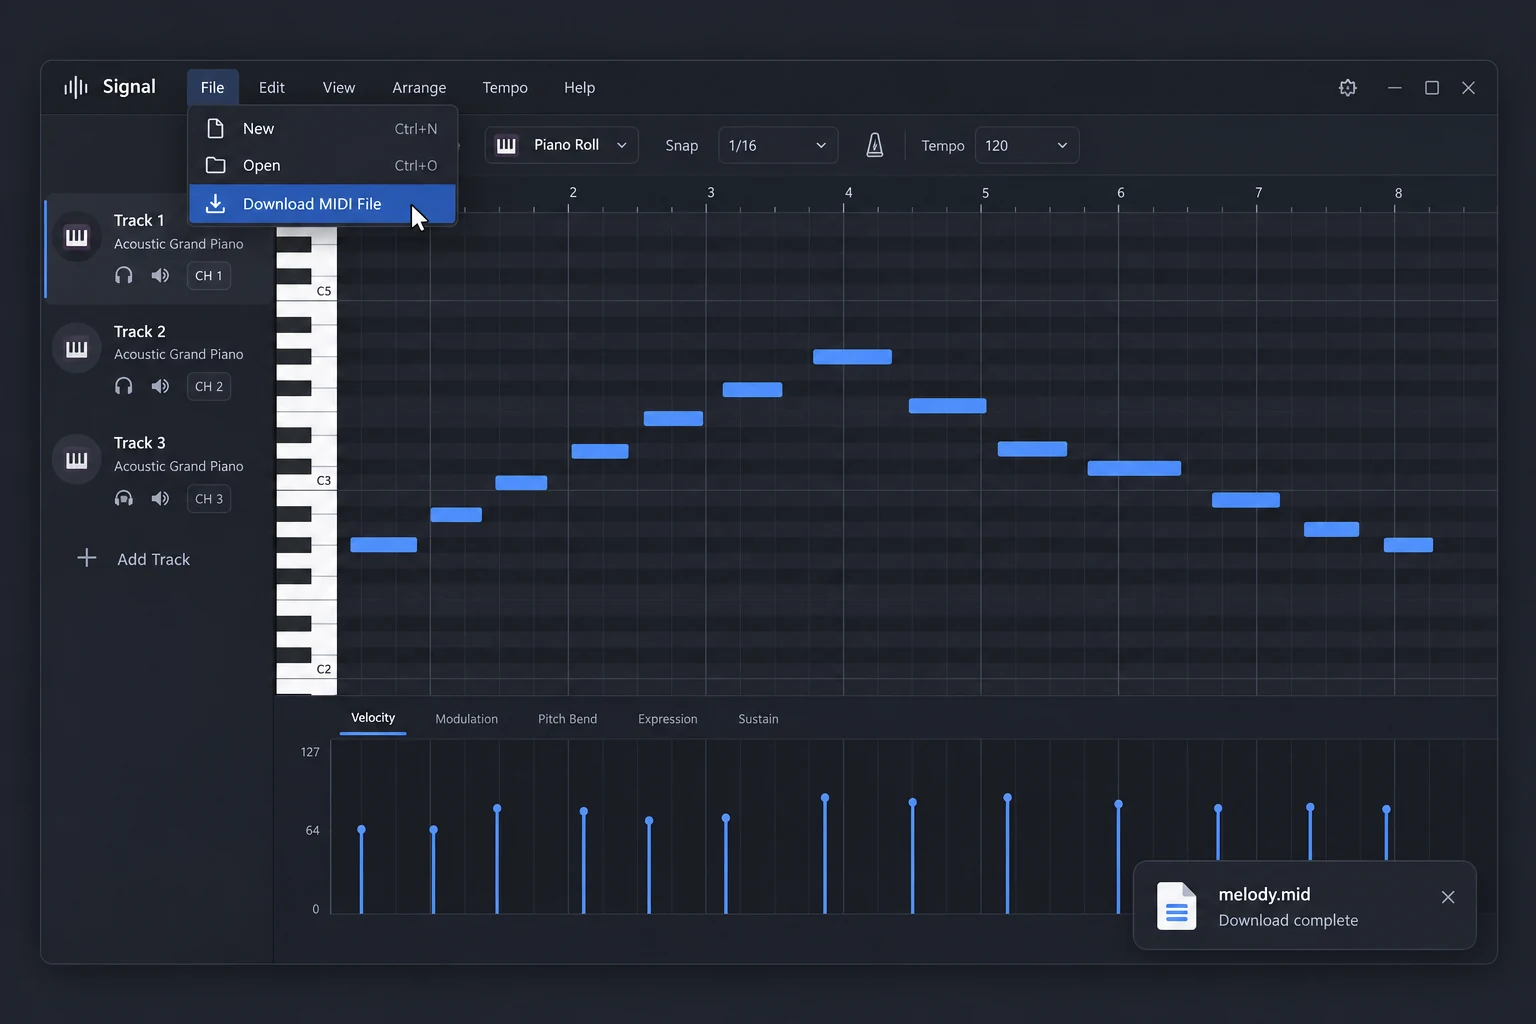Choose New from the File menu

pos(322,128)
